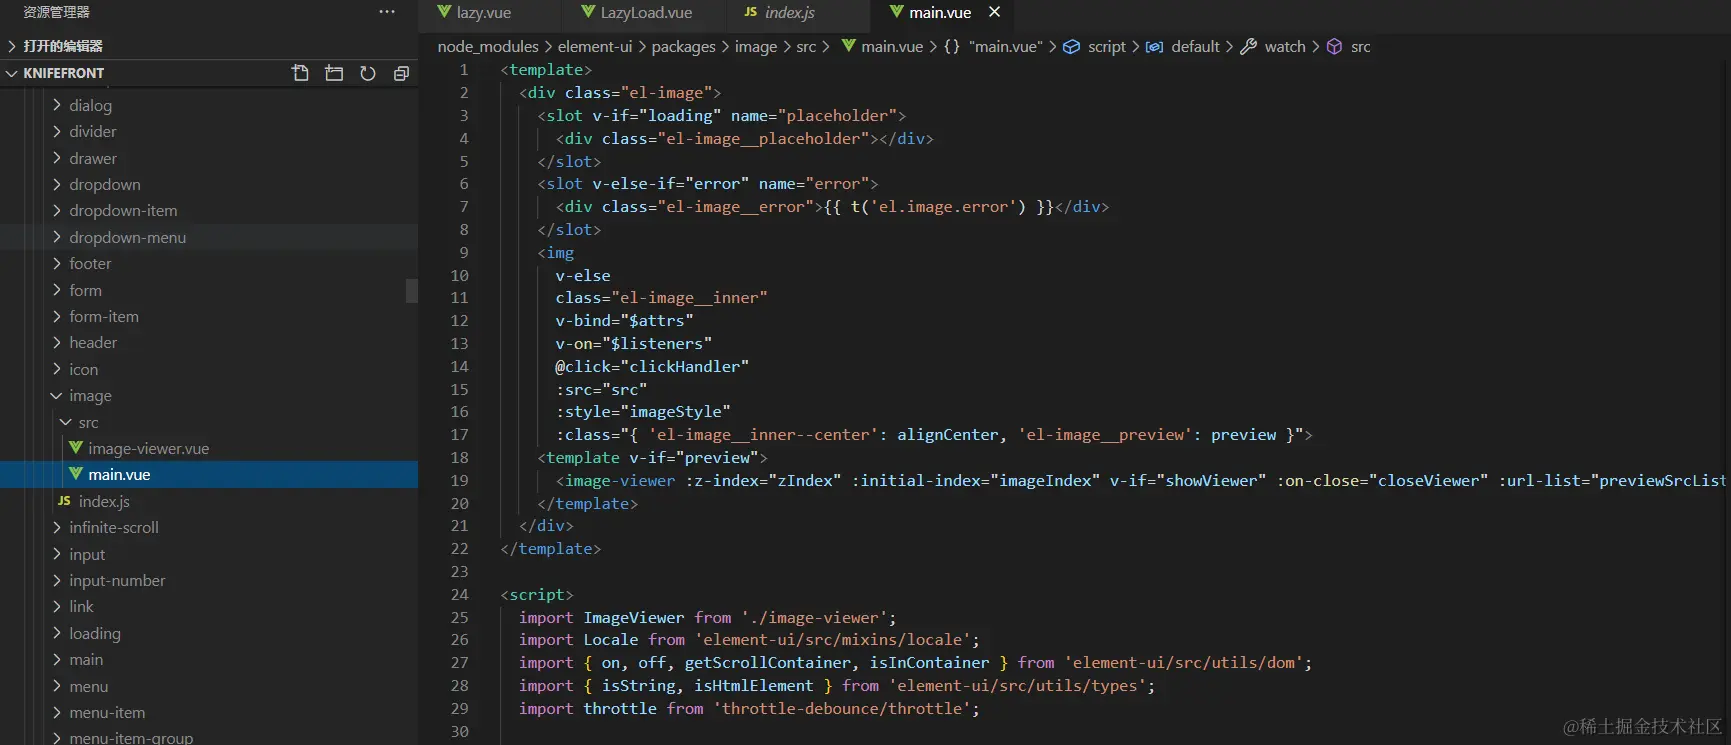Image resolution: width=1731 pixels, height=745 pixels.
Task: Click line number 18 in the gutter
Action: [459, 457]
